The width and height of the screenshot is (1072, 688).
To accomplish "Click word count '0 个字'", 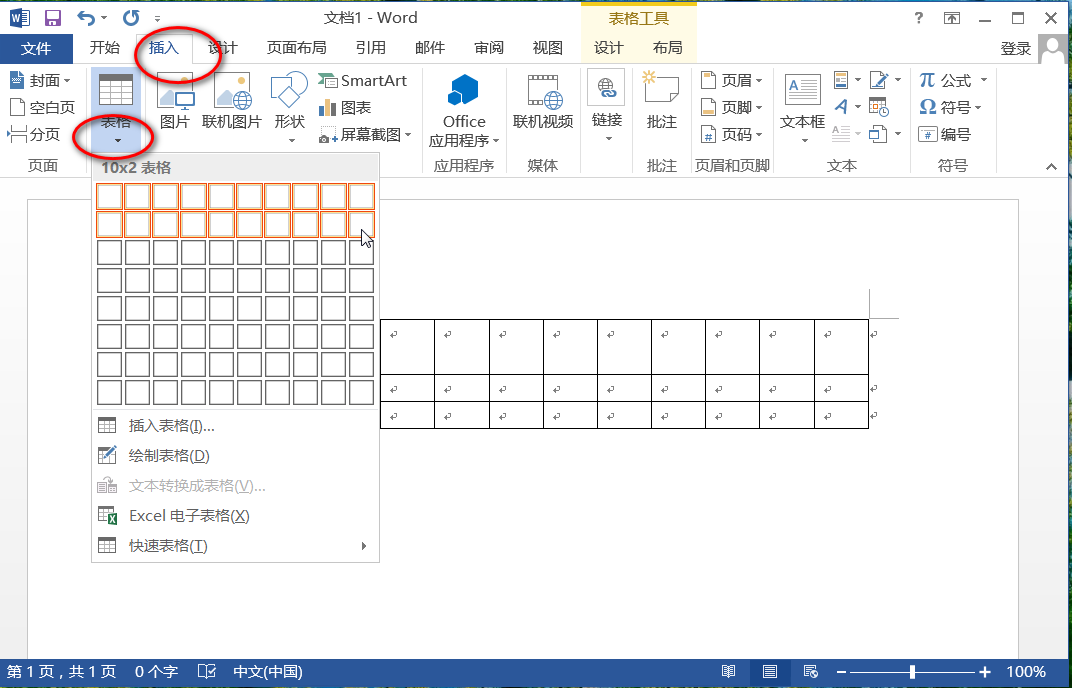I will pyautogui.click(x=157, y=672).
